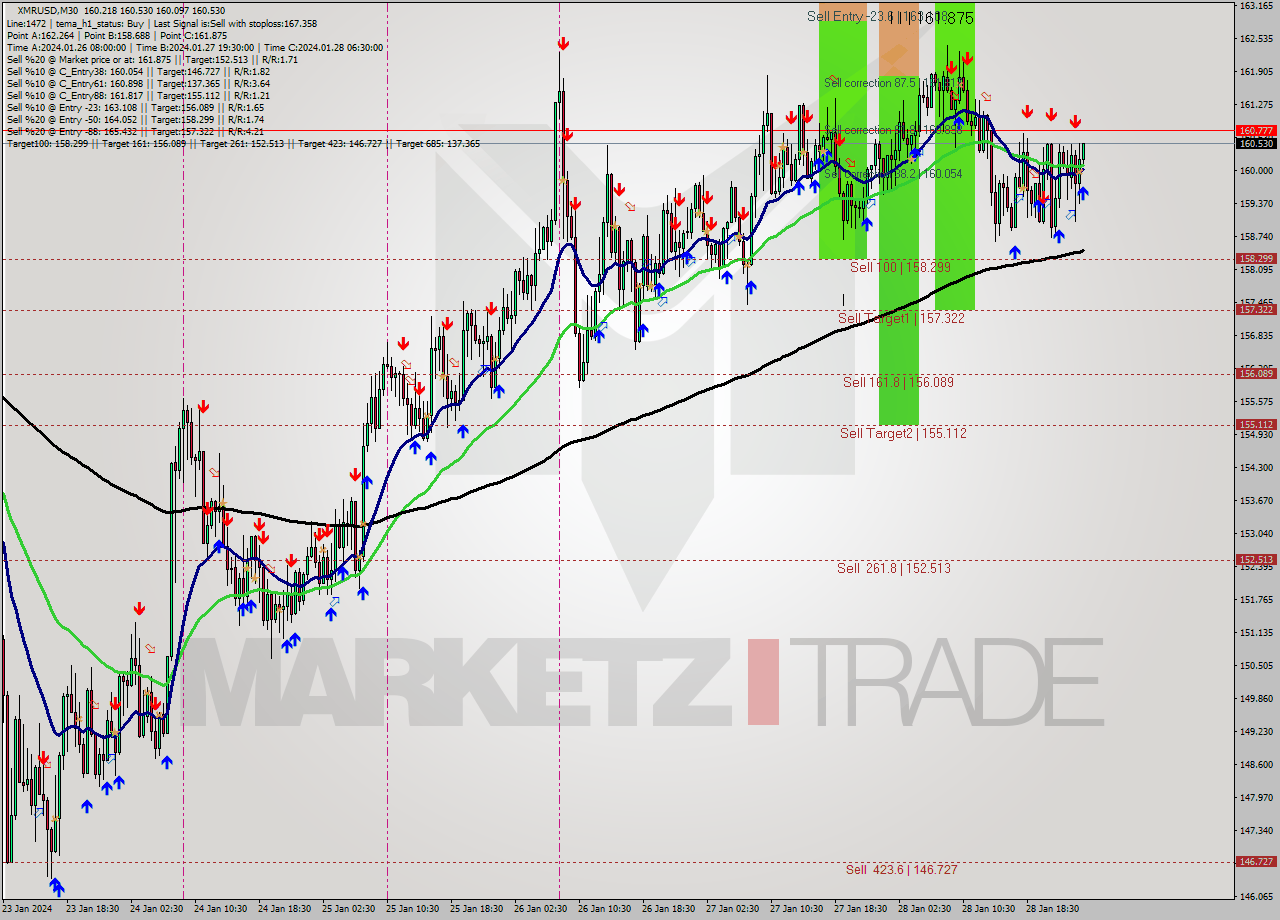Click the 159.370 price axis tick
Screen dimensions: 1280x920
[1256, 204]
